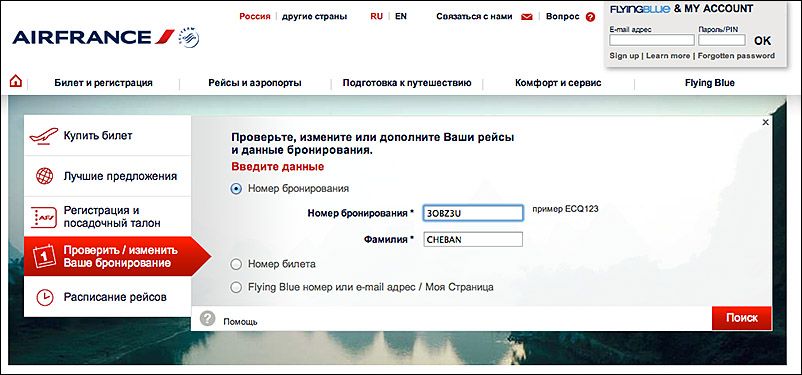Click the clock icon for flight schedule
Viewport: 802px width, 375px height.
[45, 297]
